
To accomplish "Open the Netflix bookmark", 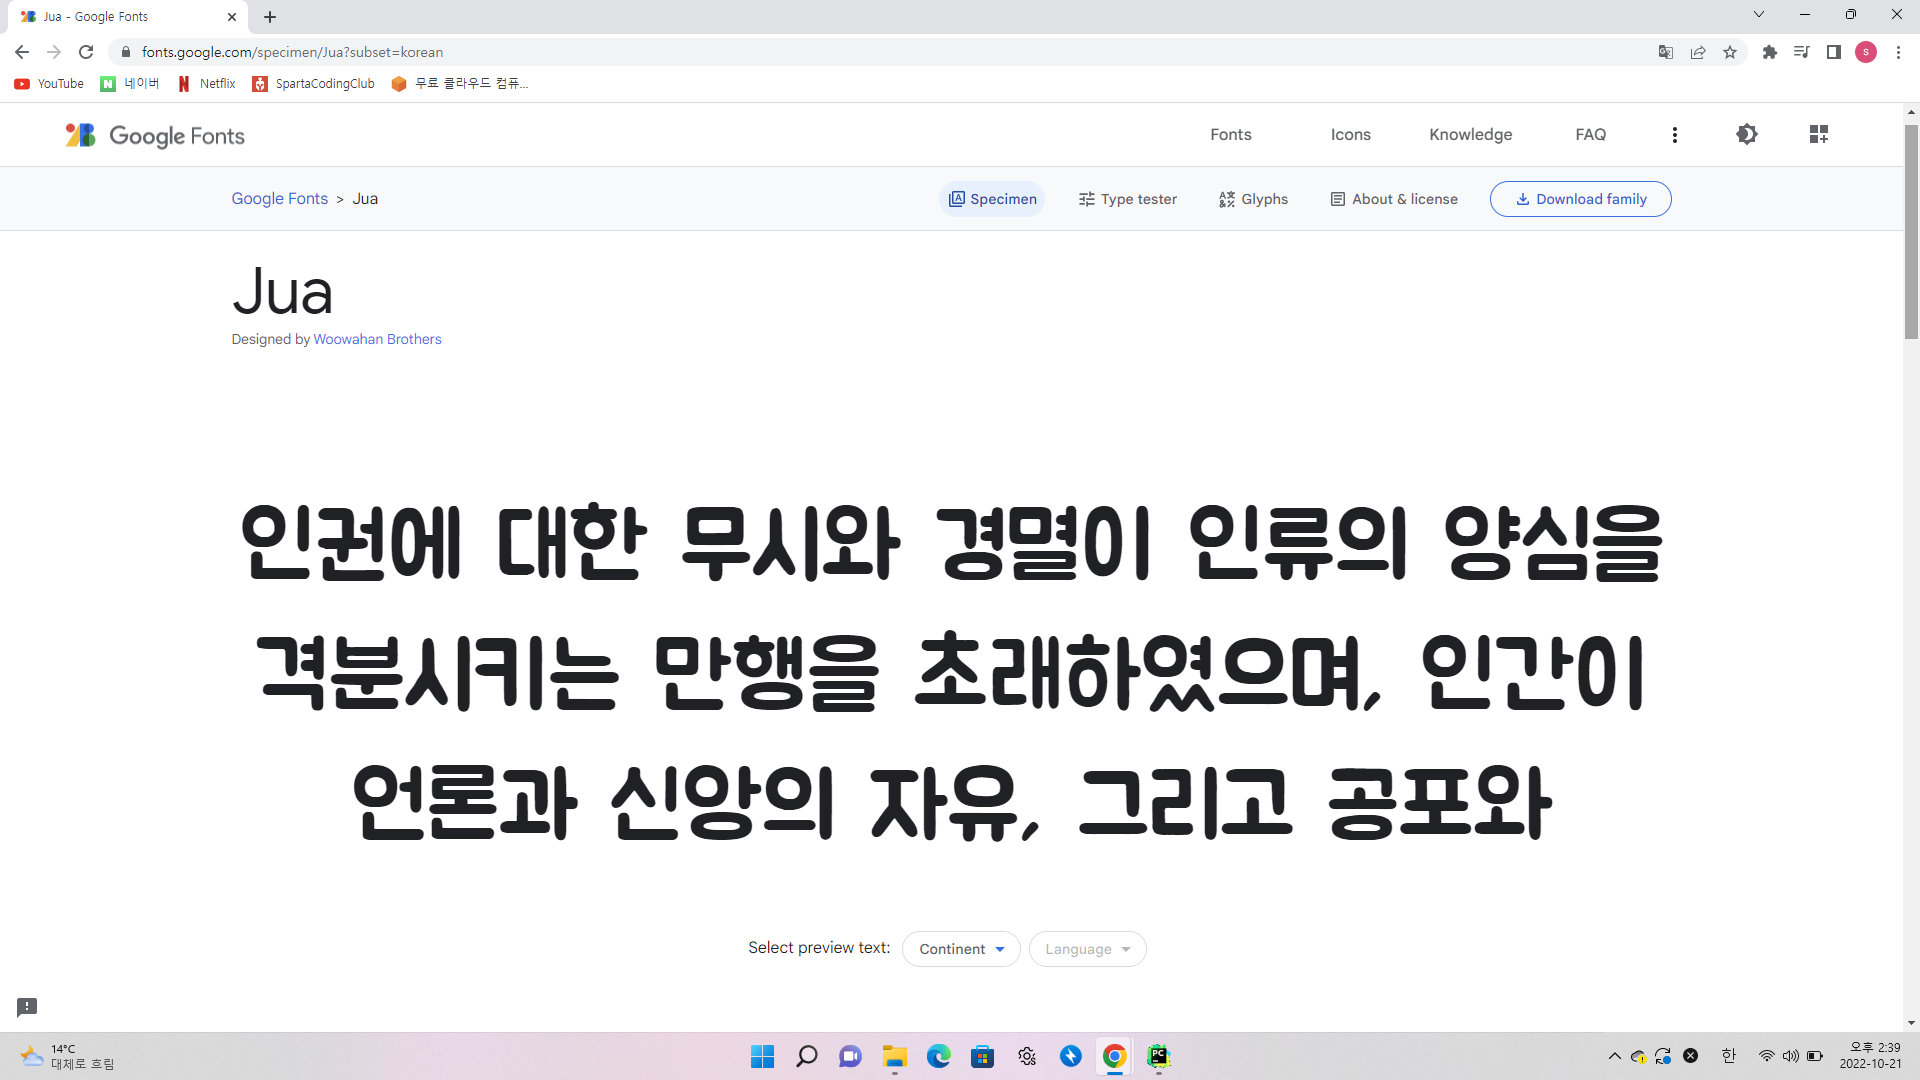I will click(x=206, y=84).
